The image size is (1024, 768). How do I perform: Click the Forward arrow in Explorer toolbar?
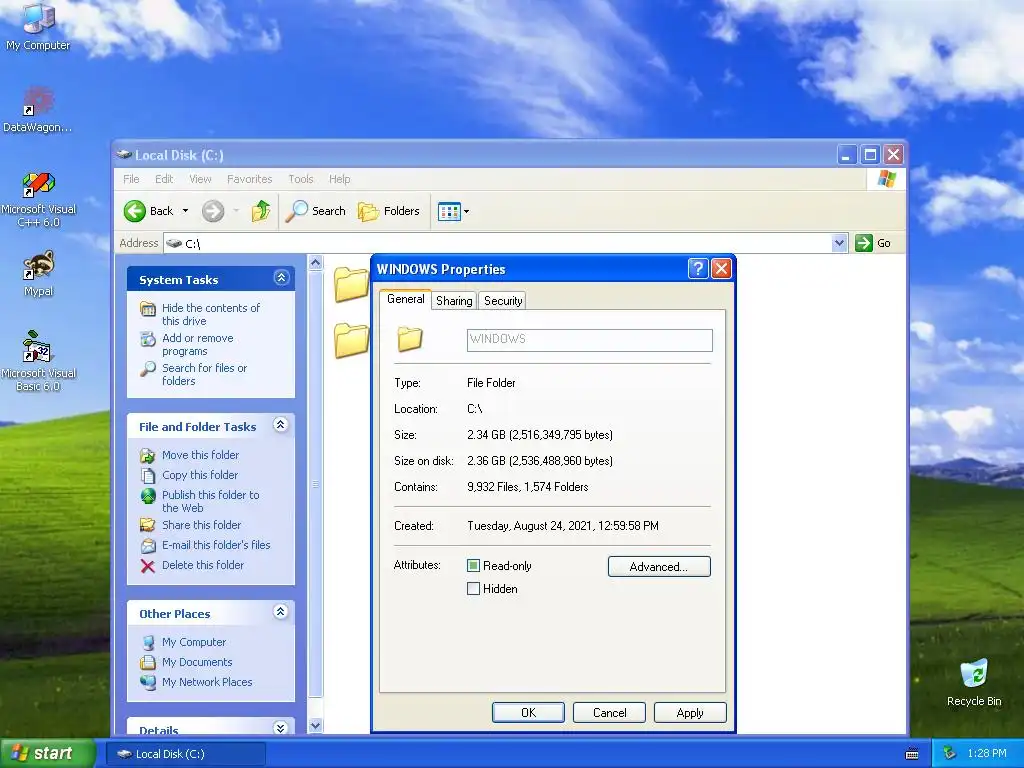pos(213,211)
